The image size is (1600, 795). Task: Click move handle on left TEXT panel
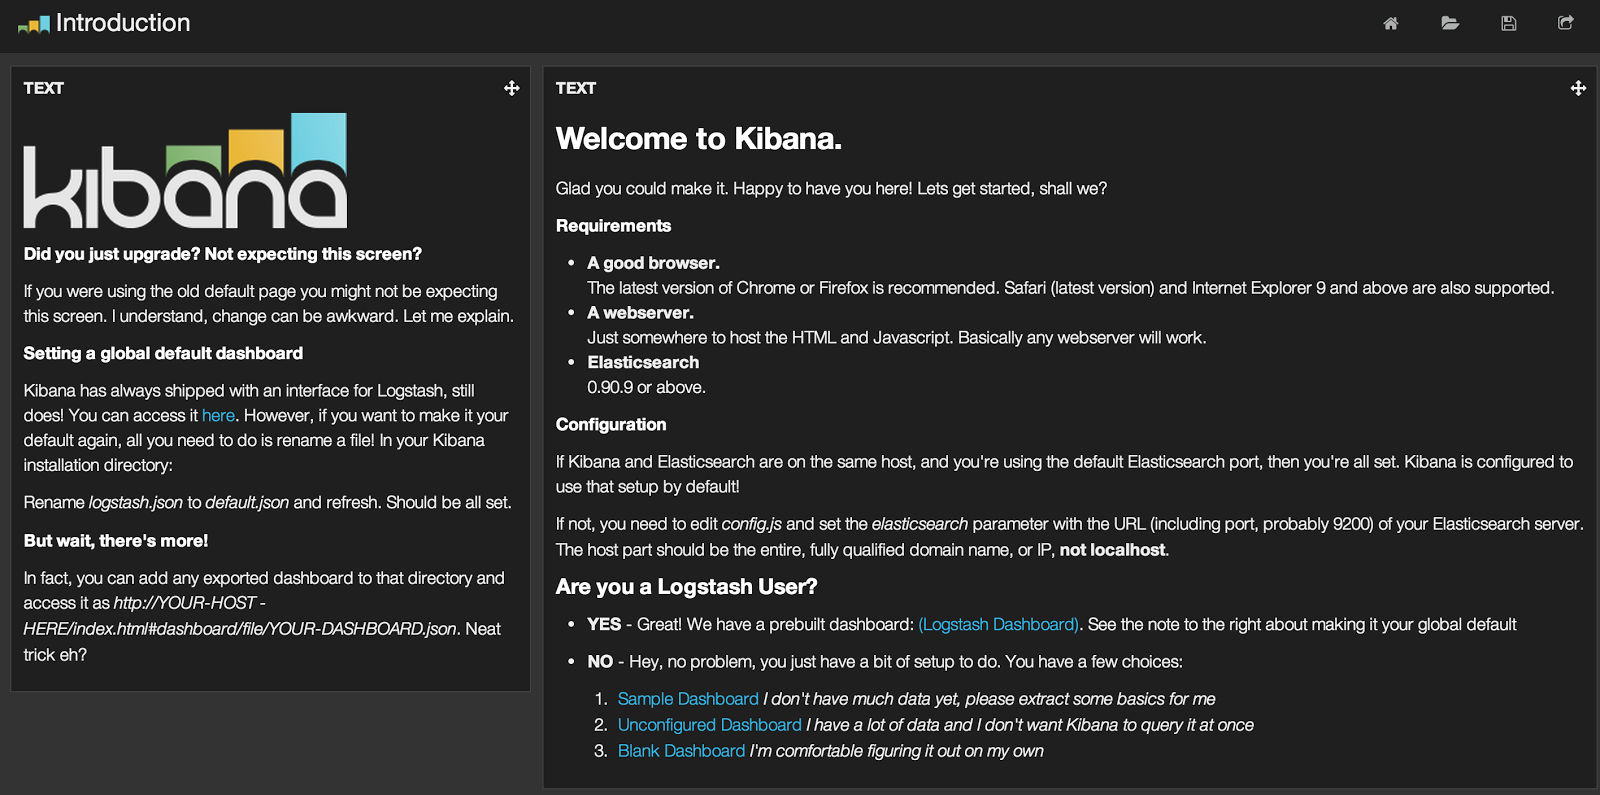point(512,88)
